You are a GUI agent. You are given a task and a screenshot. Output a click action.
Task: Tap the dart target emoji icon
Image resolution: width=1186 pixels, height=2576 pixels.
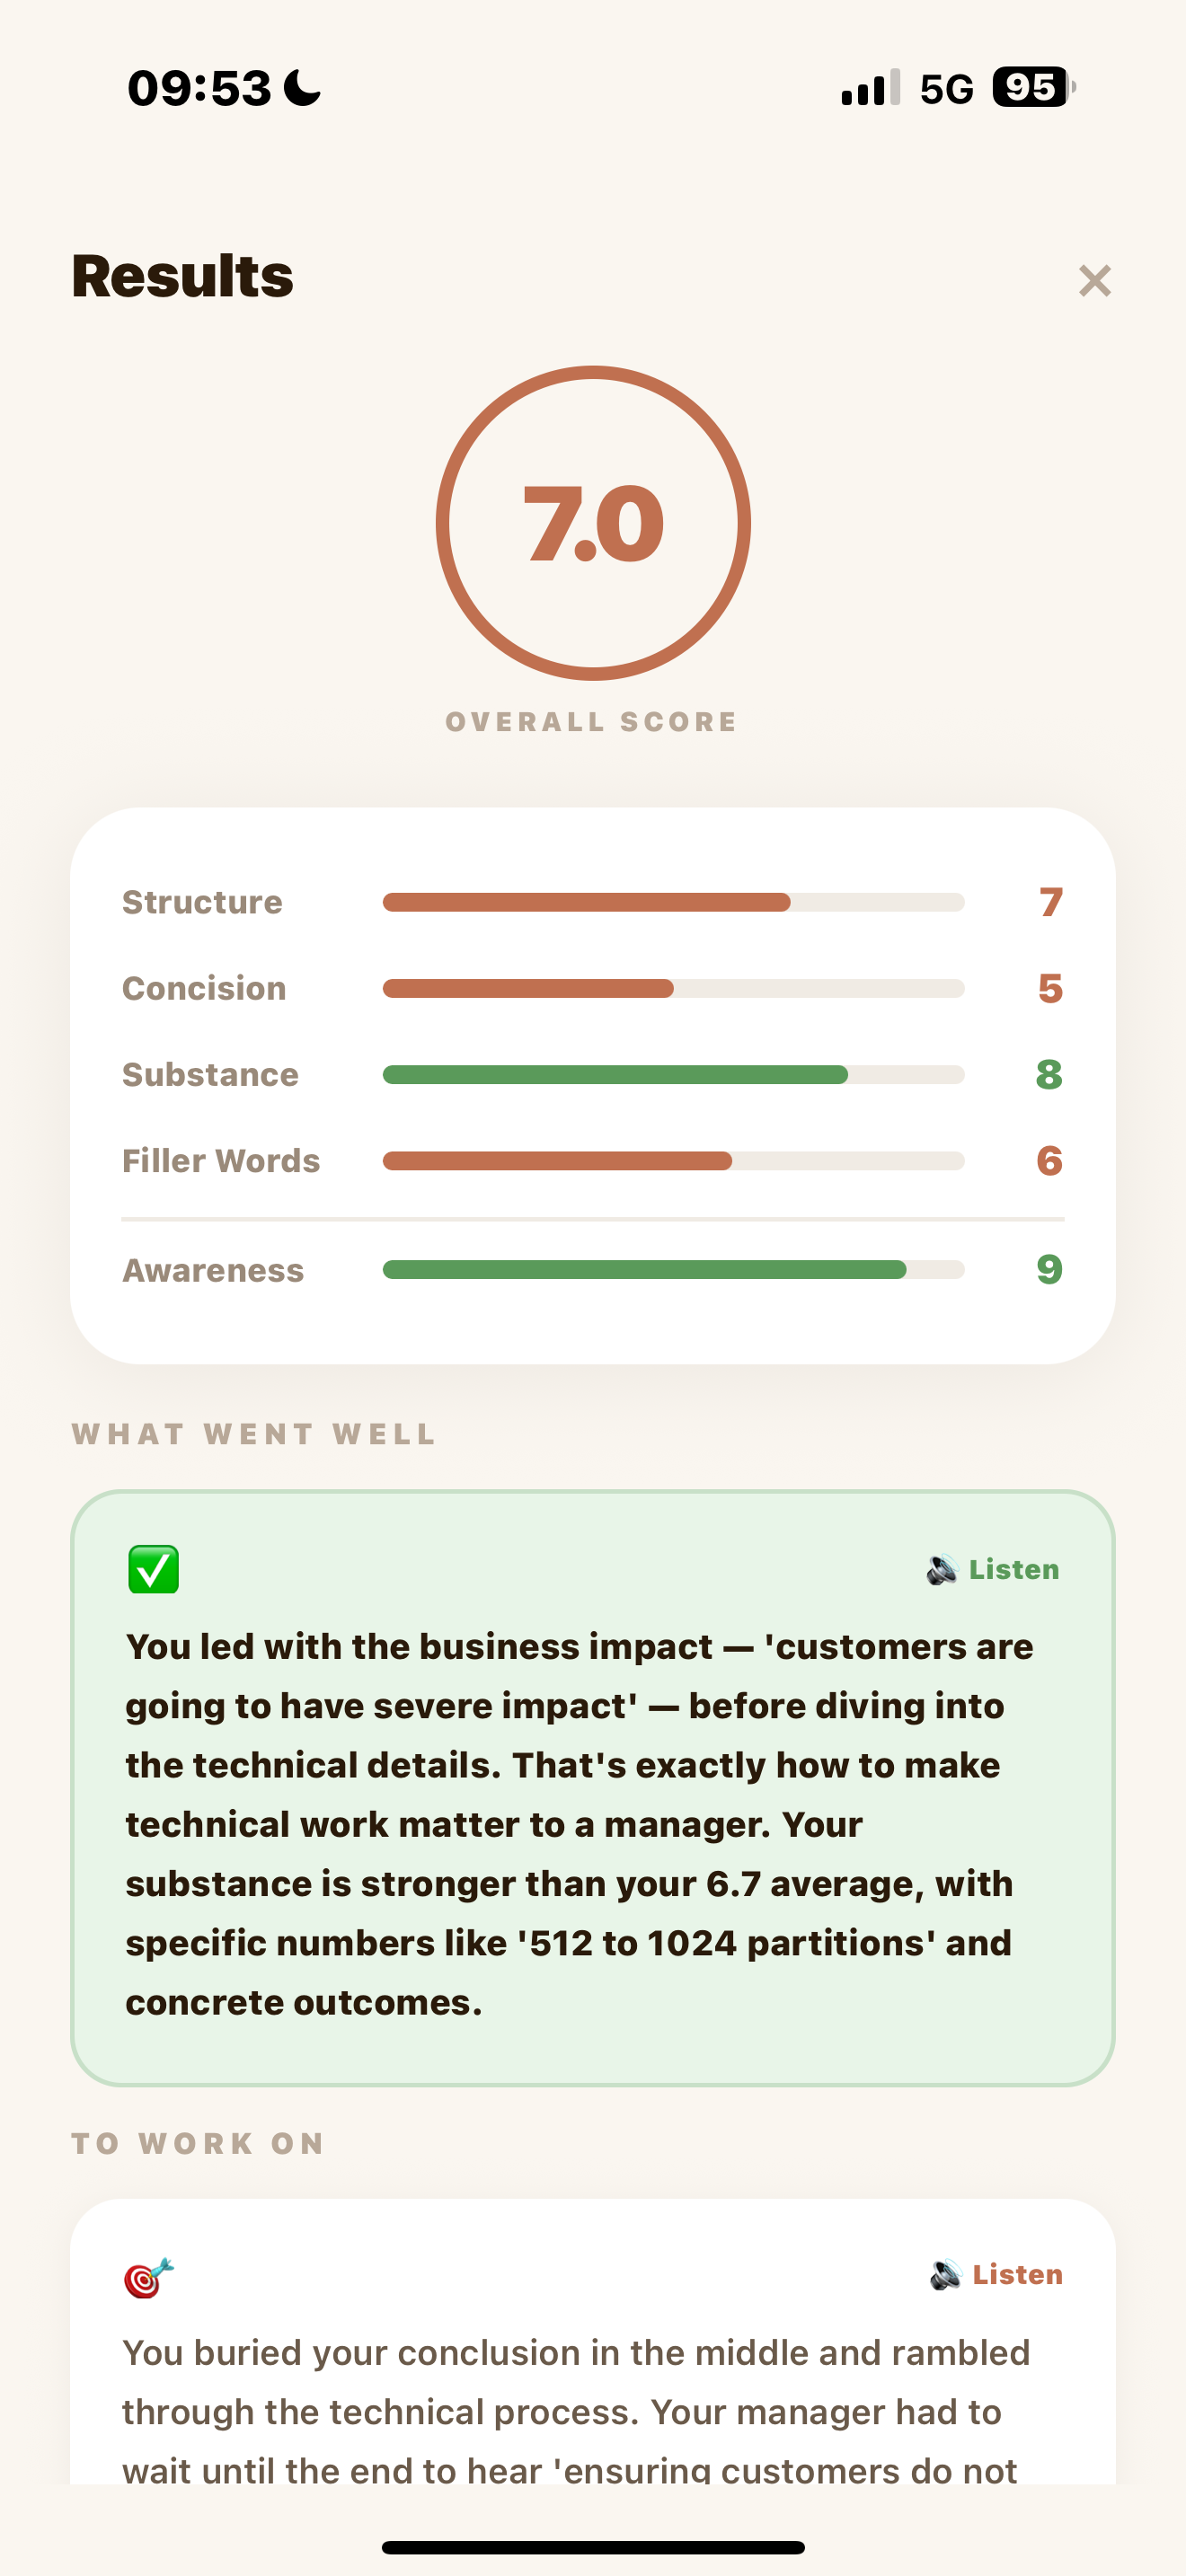(148, 2278)
